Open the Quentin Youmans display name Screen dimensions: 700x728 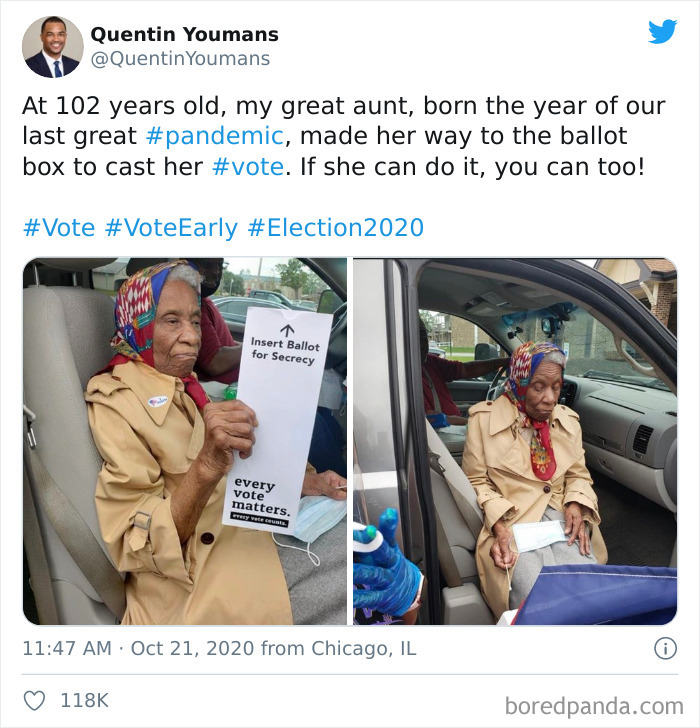184,34
